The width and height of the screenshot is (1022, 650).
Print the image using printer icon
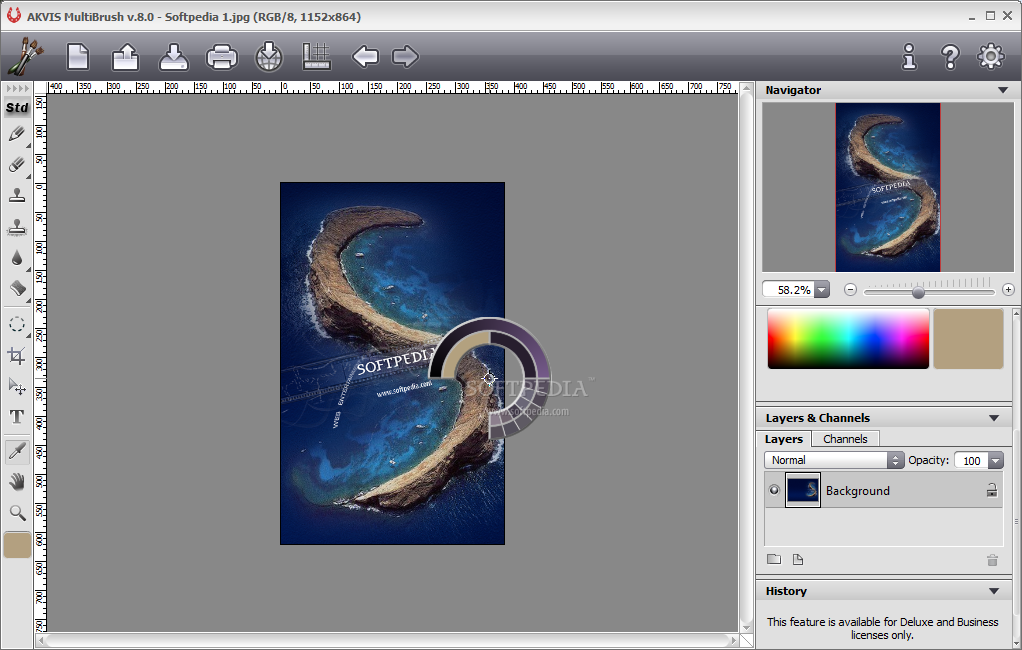222,57
